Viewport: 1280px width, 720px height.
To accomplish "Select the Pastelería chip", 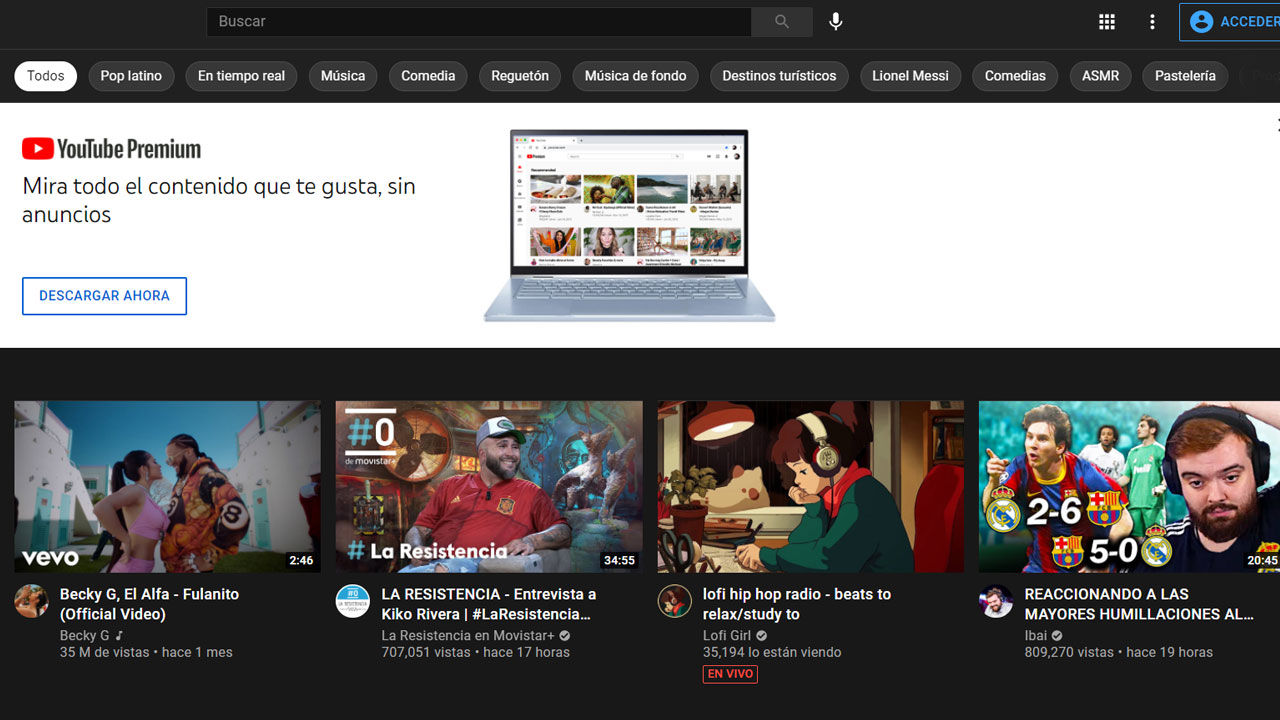I will click(1185, 76).
